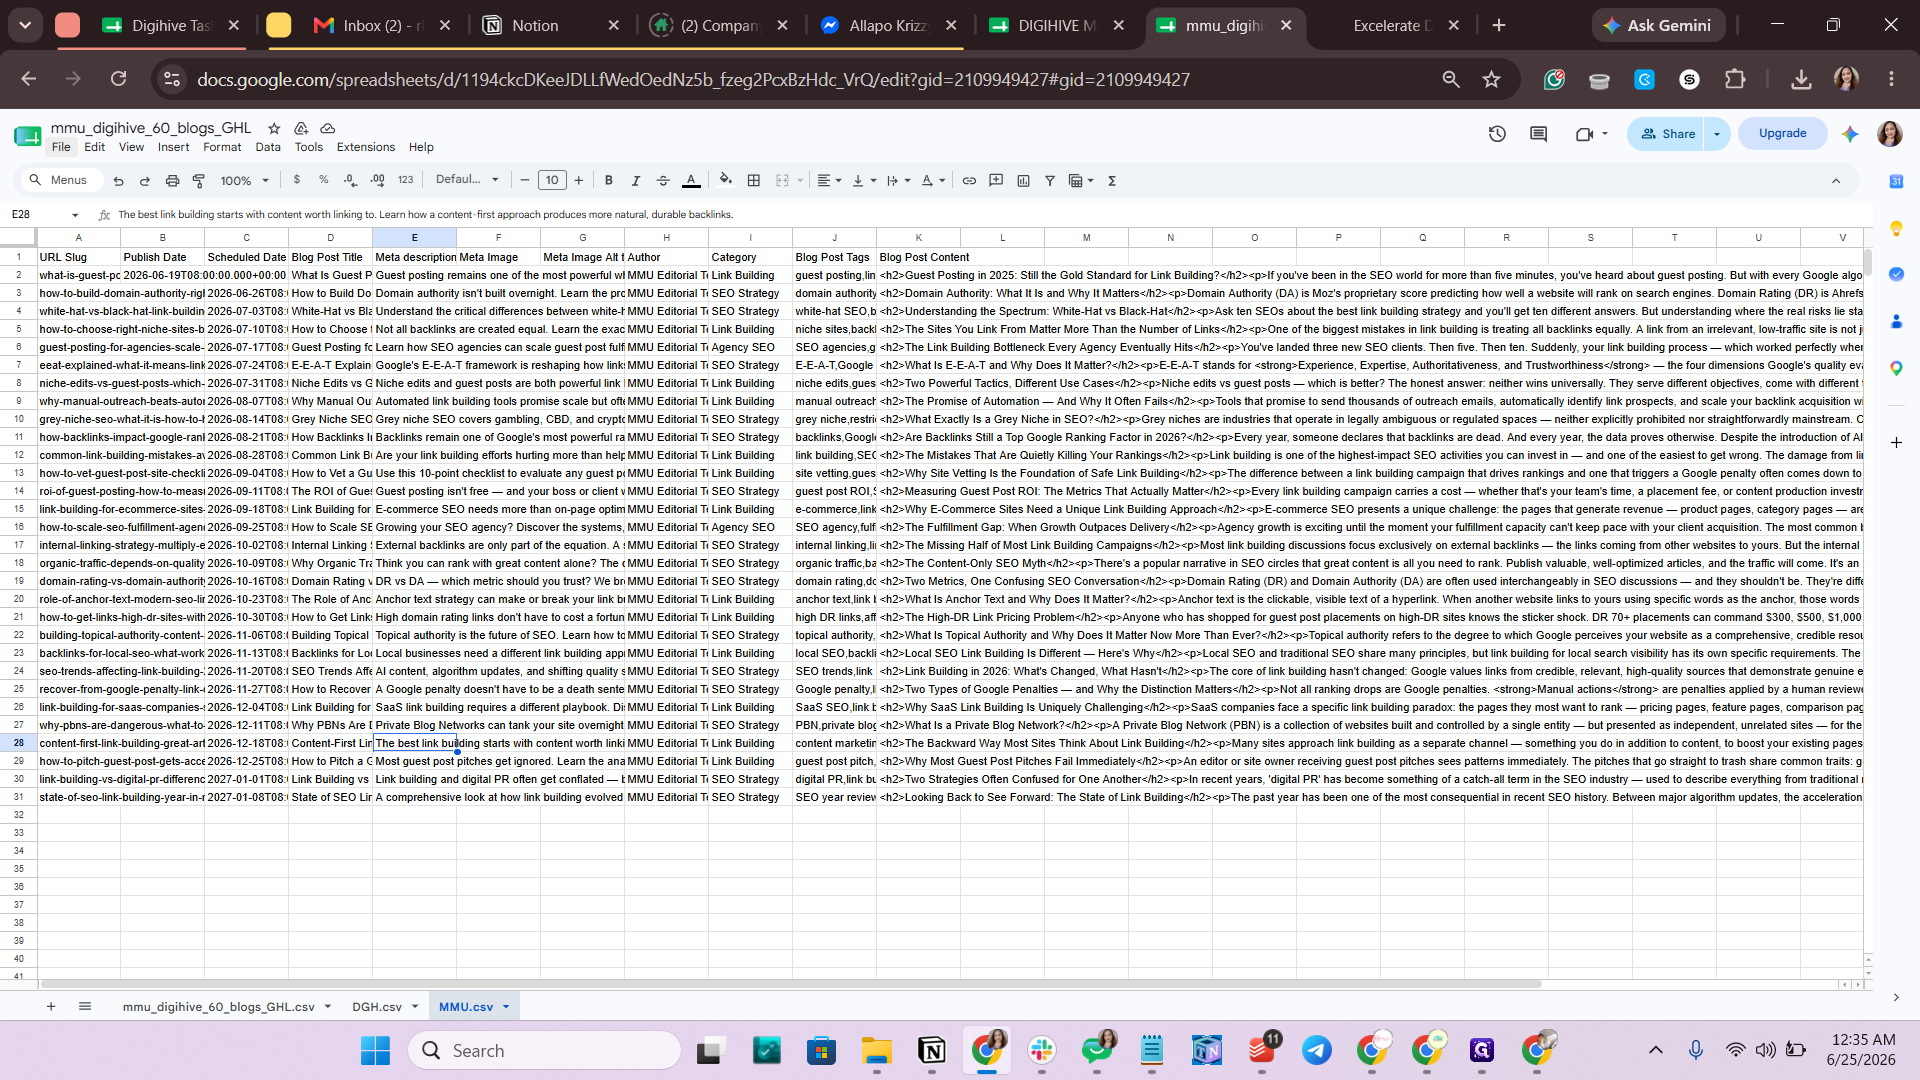Decrease font size minus button
The height and width of the screenshot is (1080, 1920).
(525, 180)
